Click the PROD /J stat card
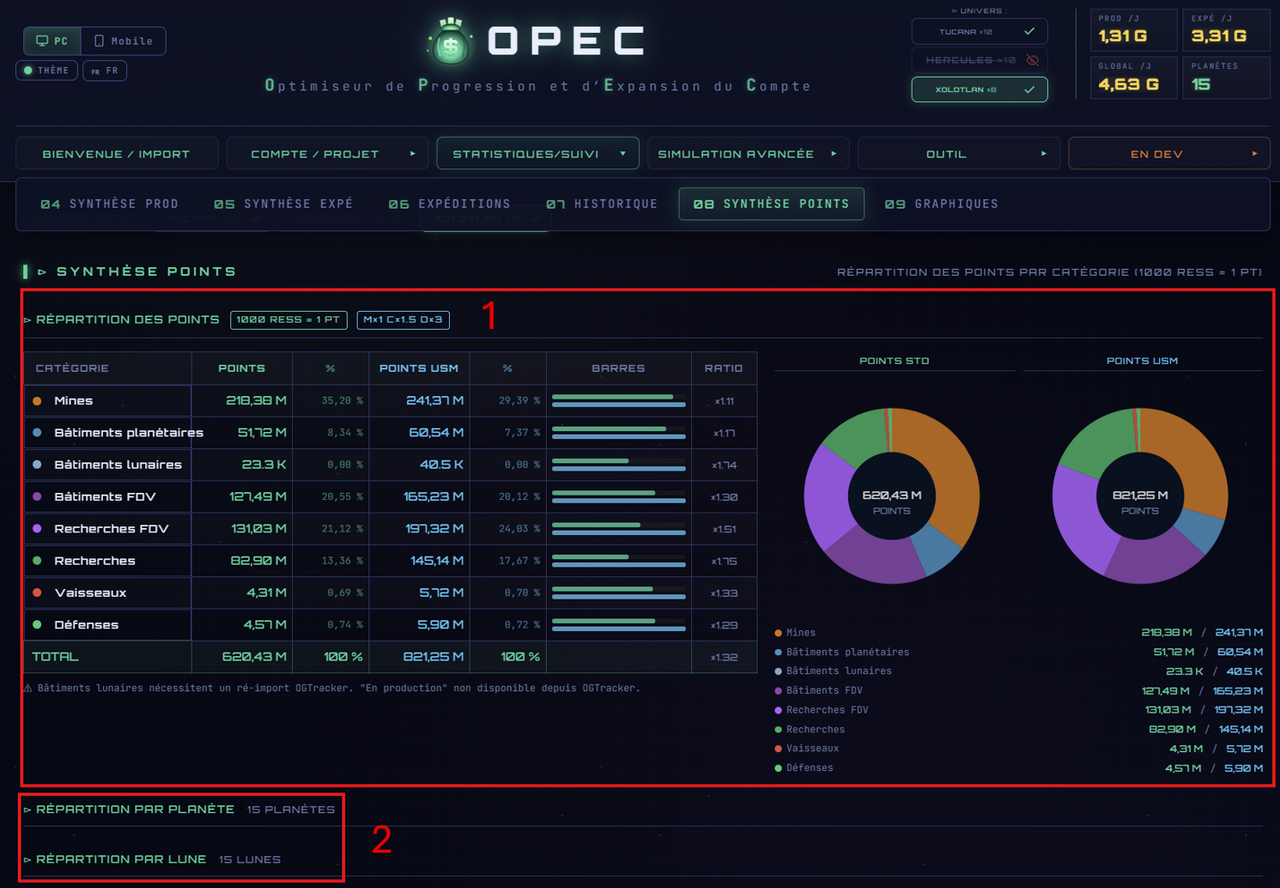 pyautogui.click(x=1133, y=29)
